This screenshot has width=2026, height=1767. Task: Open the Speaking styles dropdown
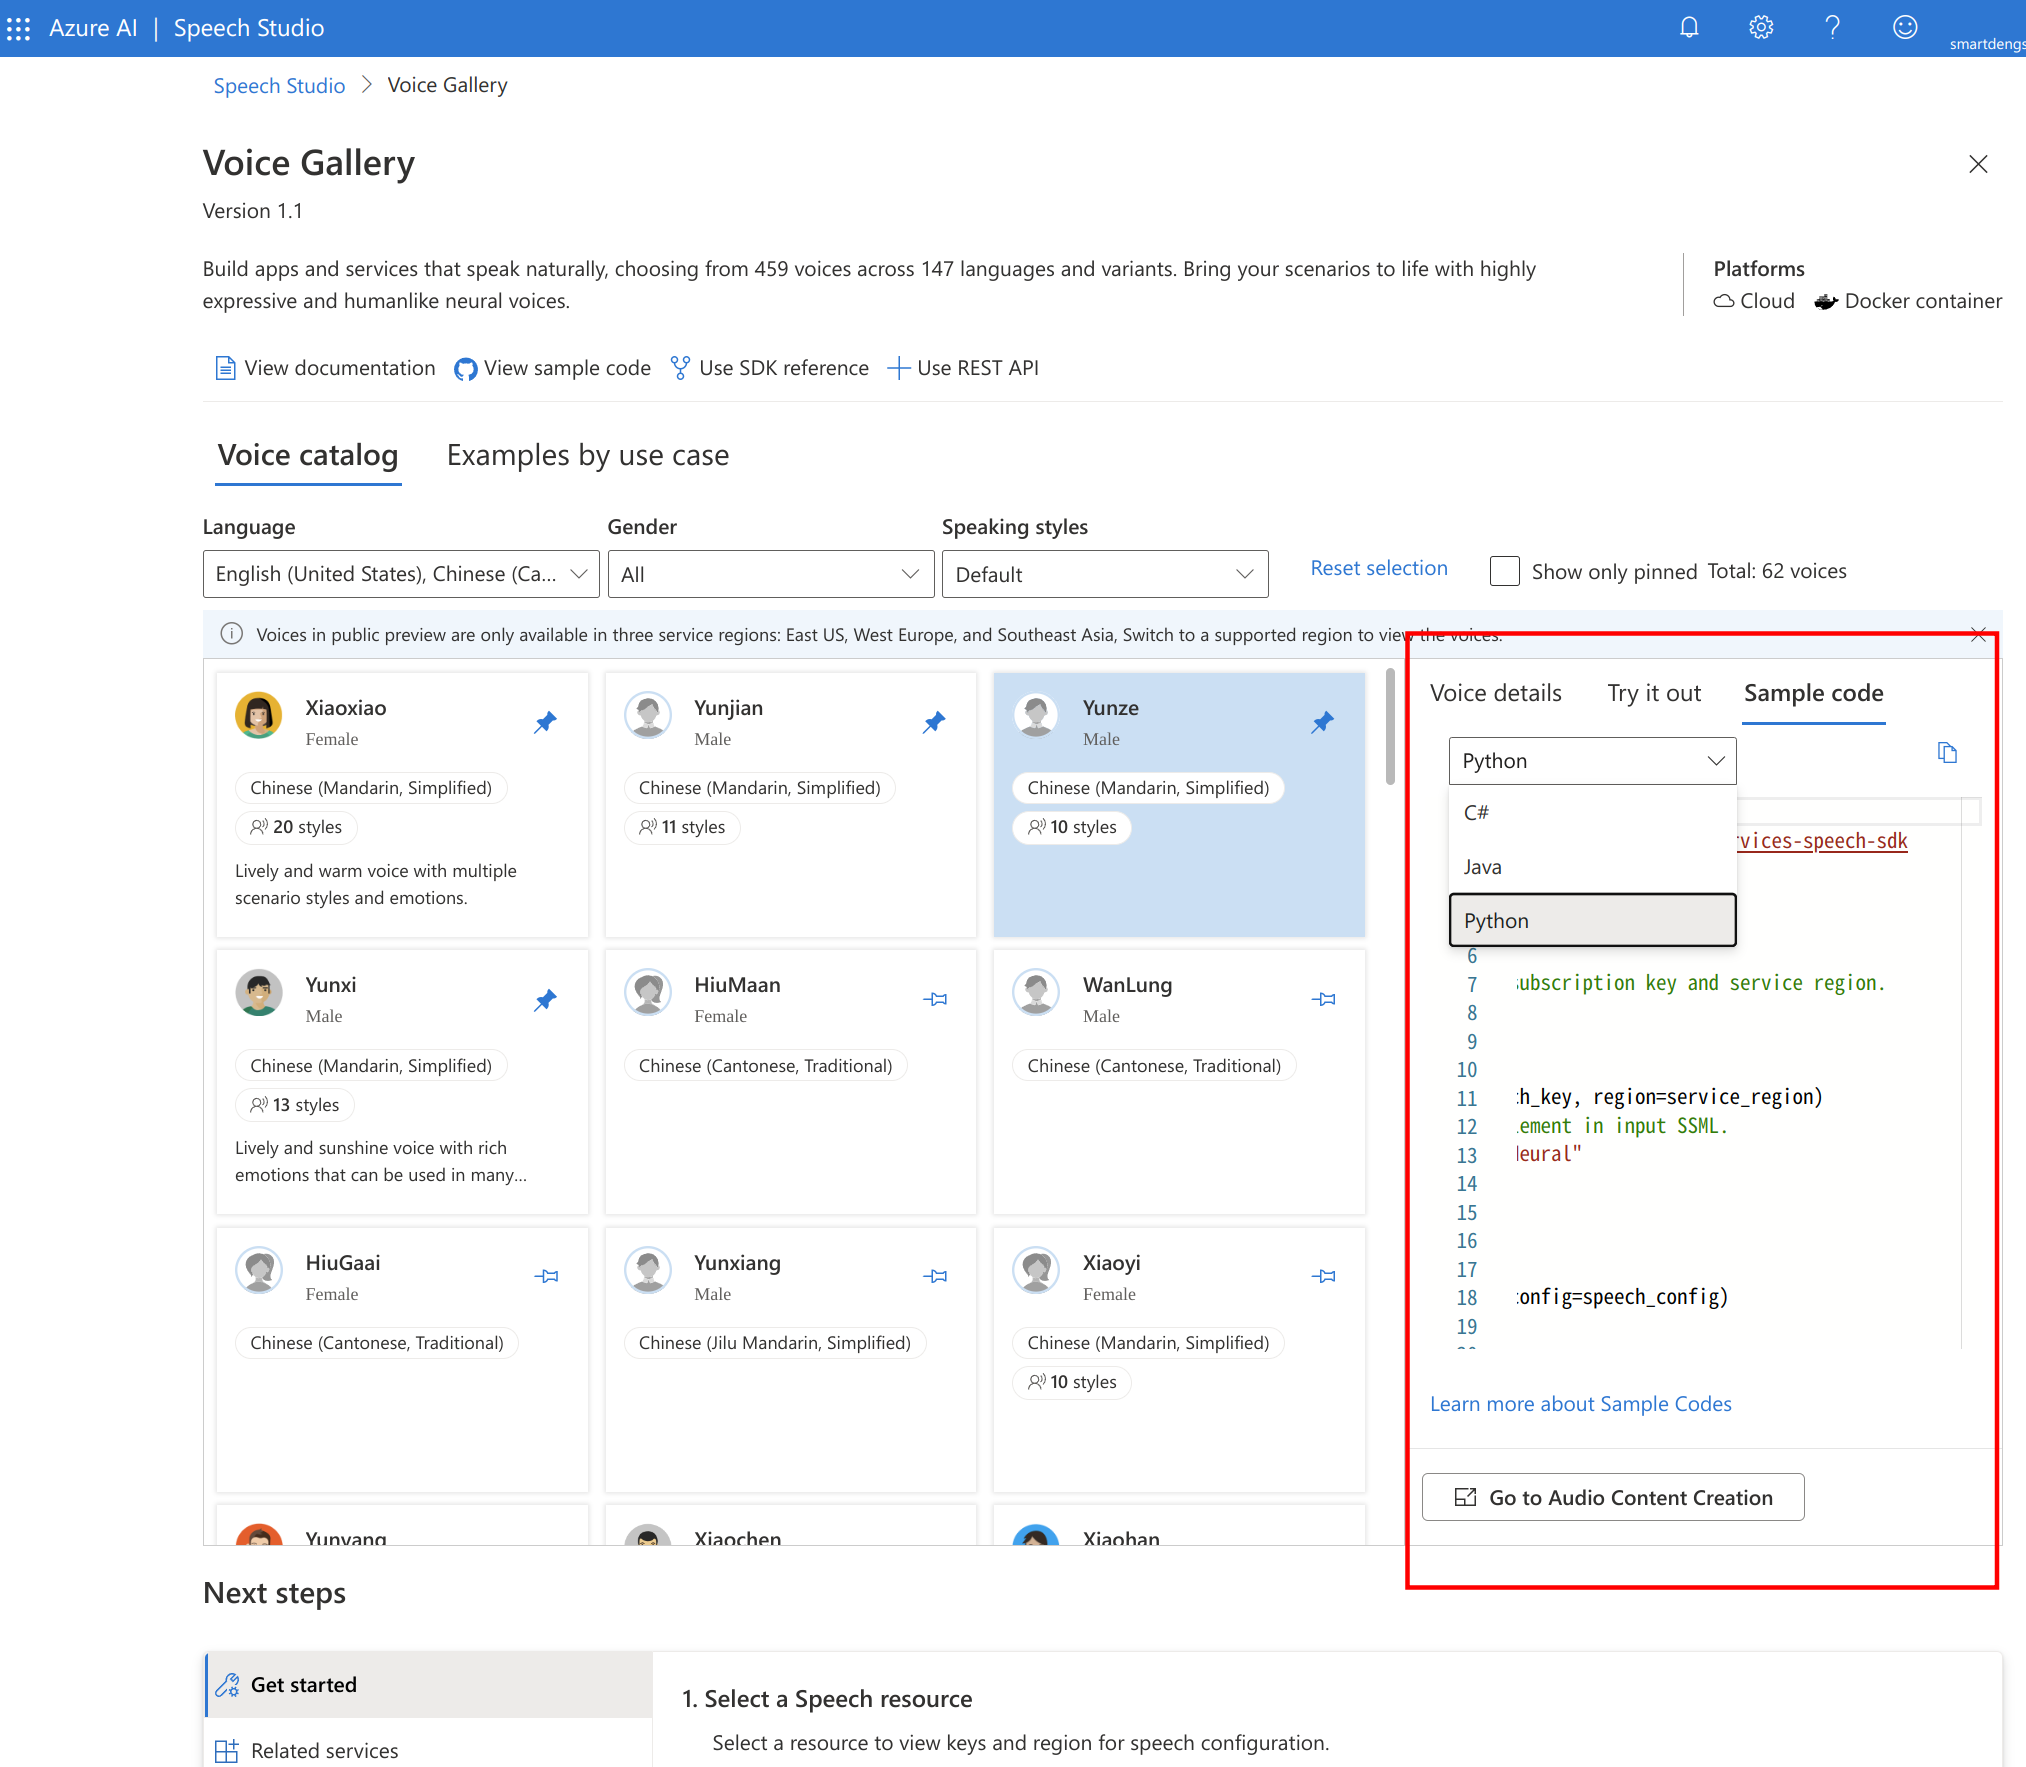tap(1105, 574)
